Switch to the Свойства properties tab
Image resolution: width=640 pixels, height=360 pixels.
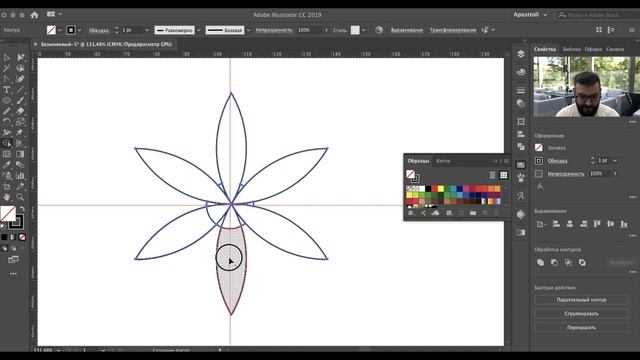(x=545, y=49)
